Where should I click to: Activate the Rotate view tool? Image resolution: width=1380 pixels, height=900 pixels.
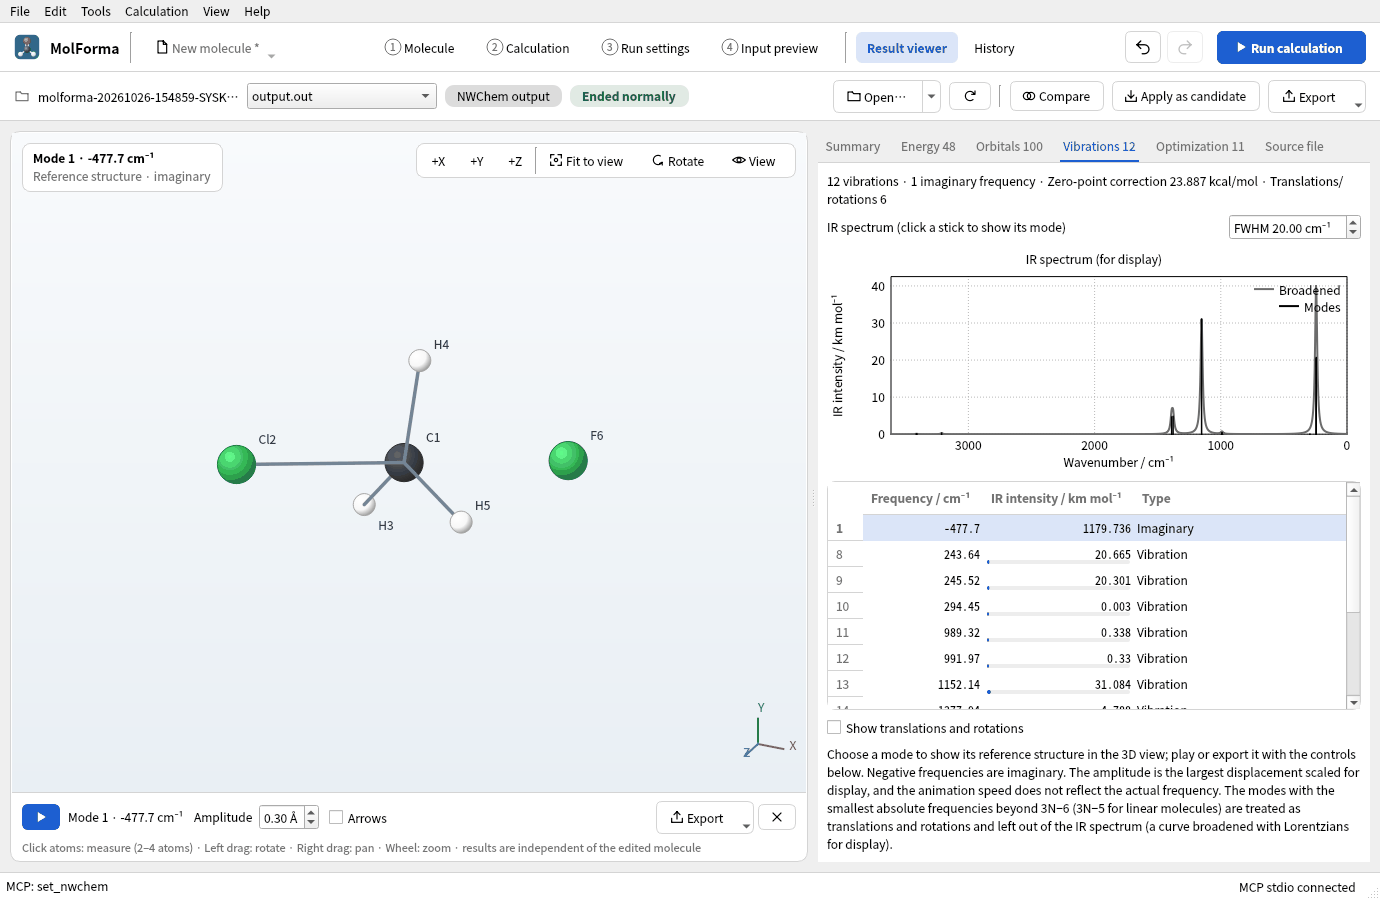678,161
